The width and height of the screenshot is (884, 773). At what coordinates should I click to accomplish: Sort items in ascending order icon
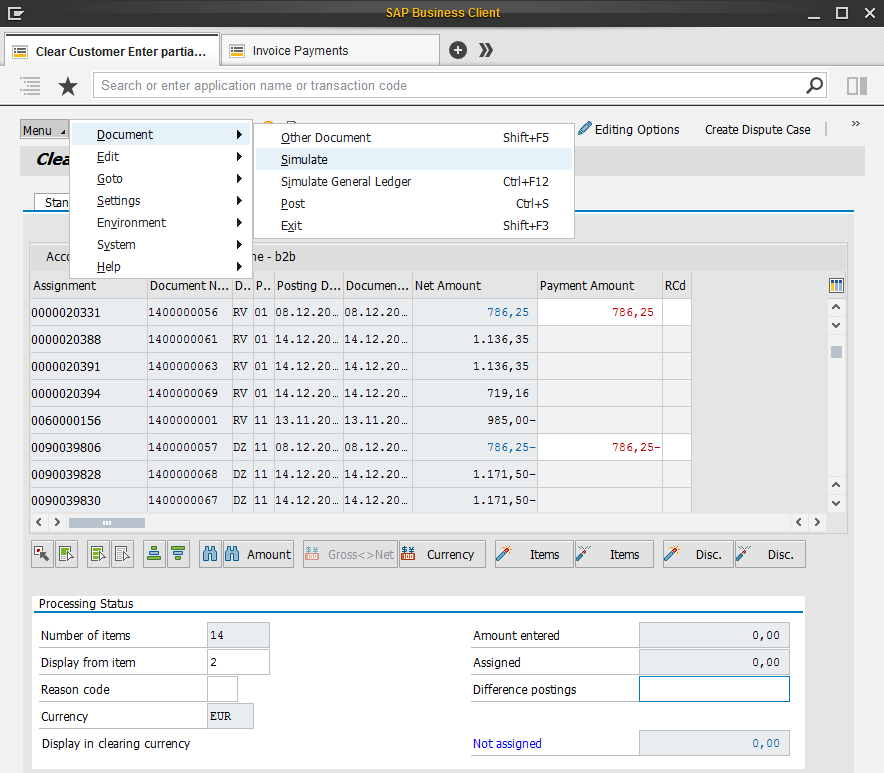[154, 554]
